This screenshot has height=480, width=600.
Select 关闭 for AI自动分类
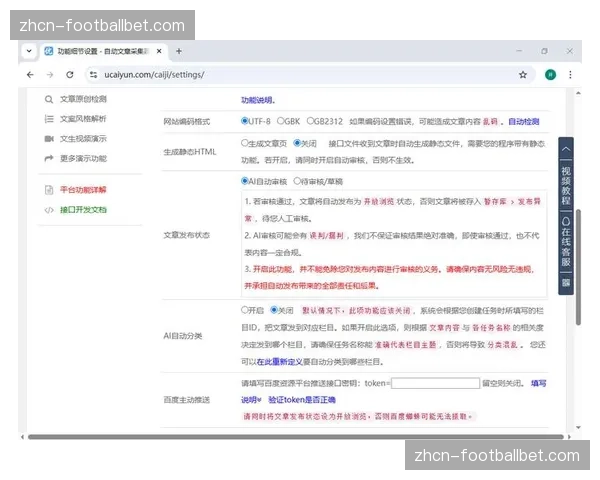click(274, 310)
